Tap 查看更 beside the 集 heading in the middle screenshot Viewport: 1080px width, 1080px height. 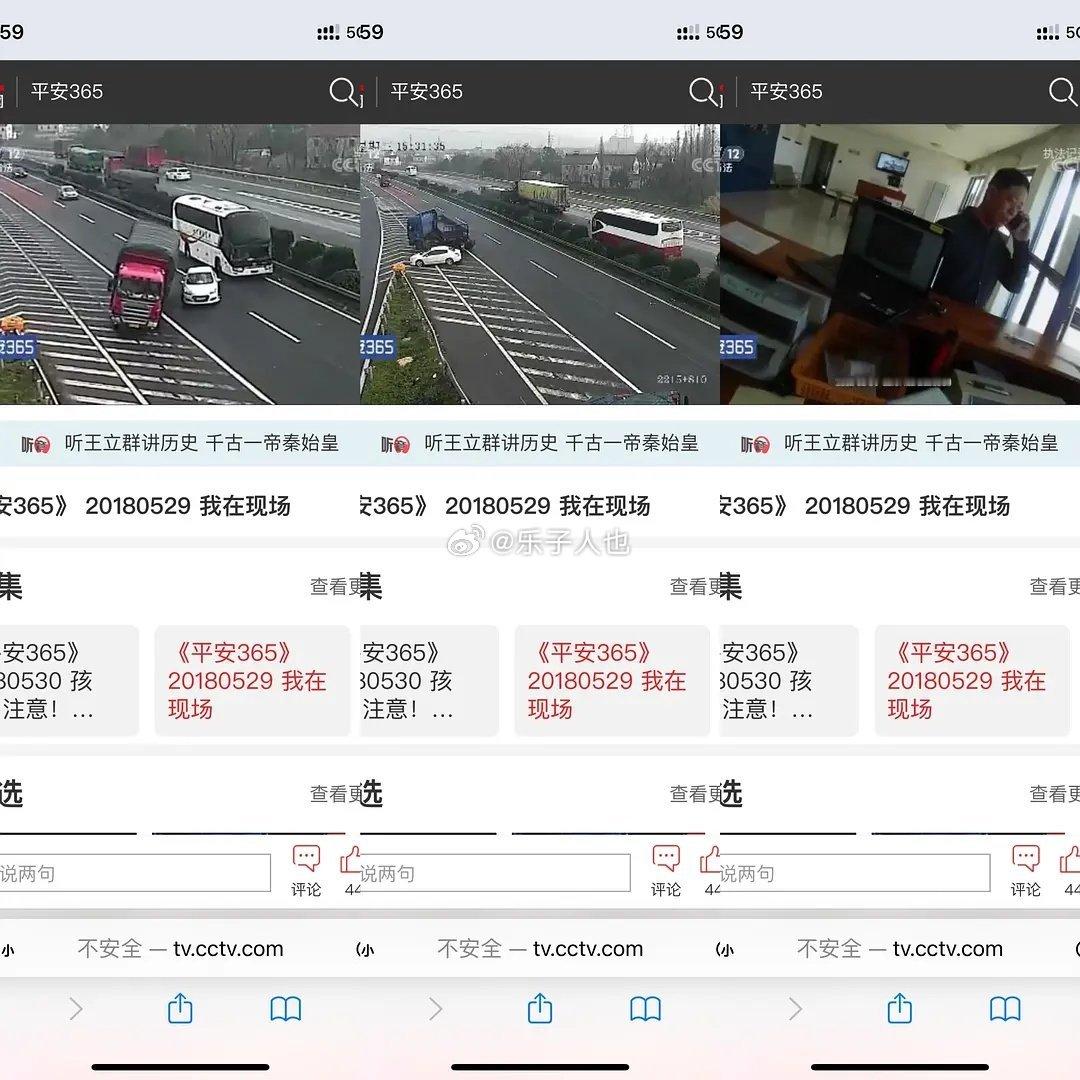point(694,587)
